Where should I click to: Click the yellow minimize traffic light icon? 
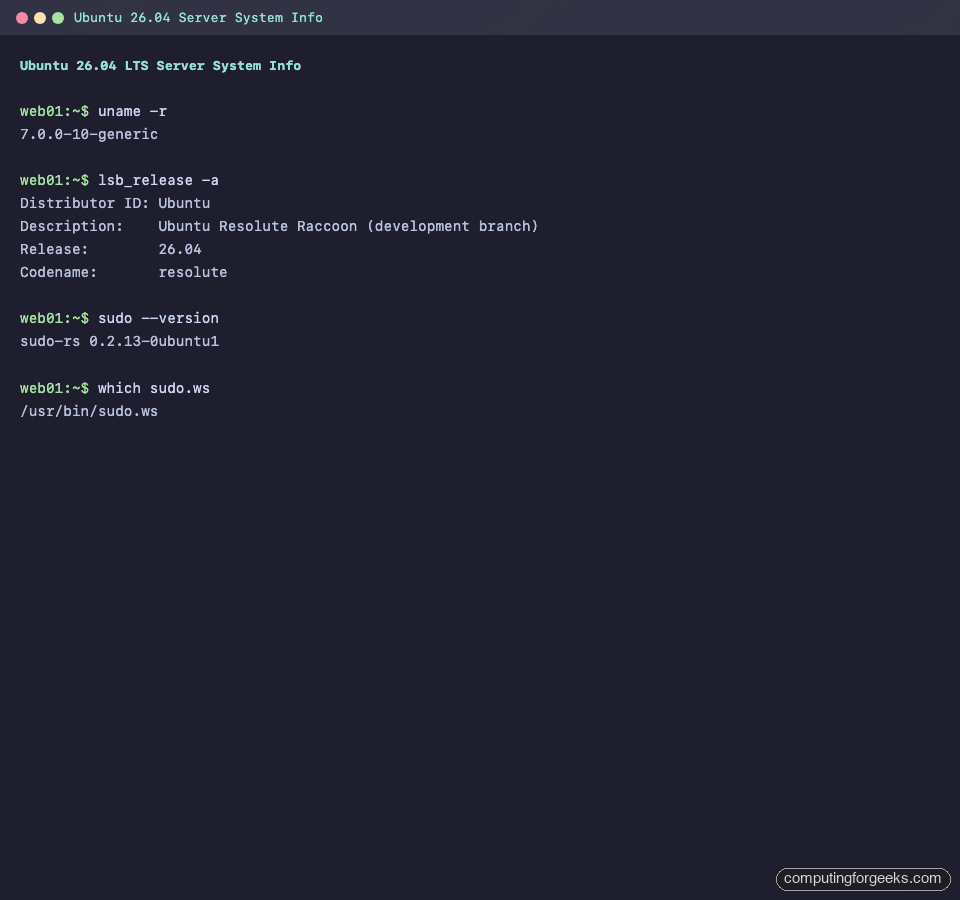(x=39, y=17)
